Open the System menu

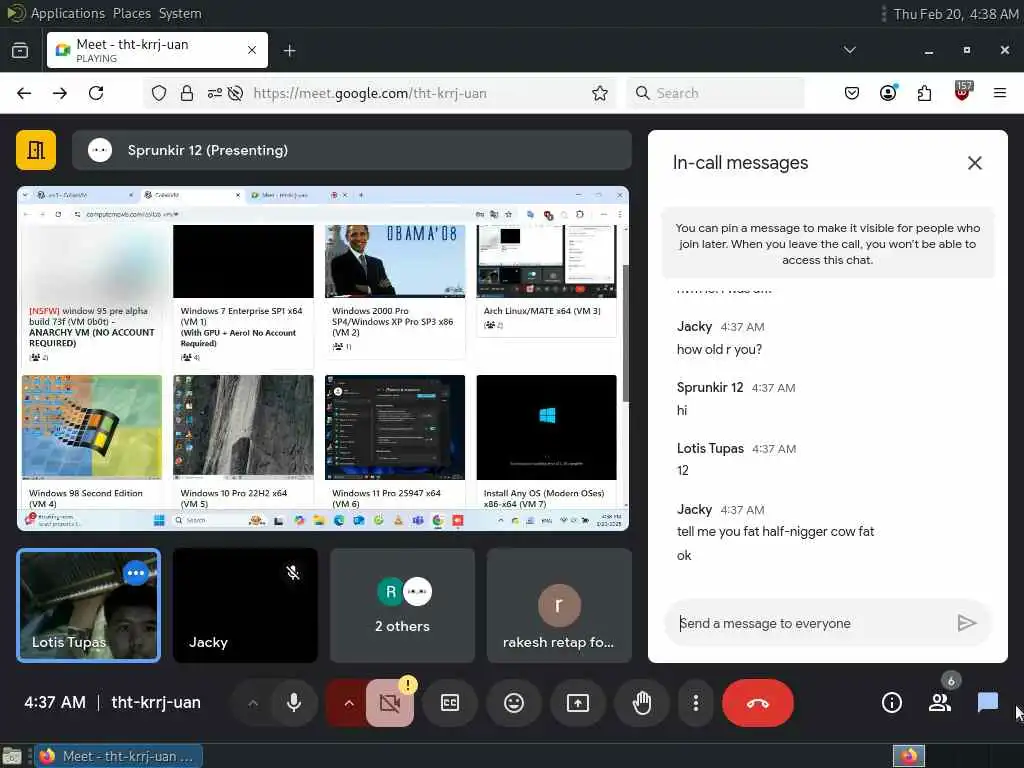180,13
